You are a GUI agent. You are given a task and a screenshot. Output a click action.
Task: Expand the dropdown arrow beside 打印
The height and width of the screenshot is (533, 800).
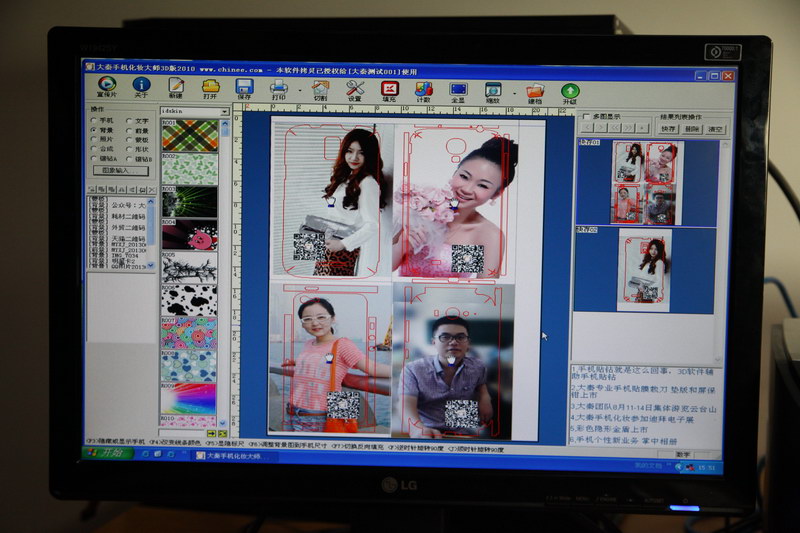pyautogui.click(x=299, y=91)
